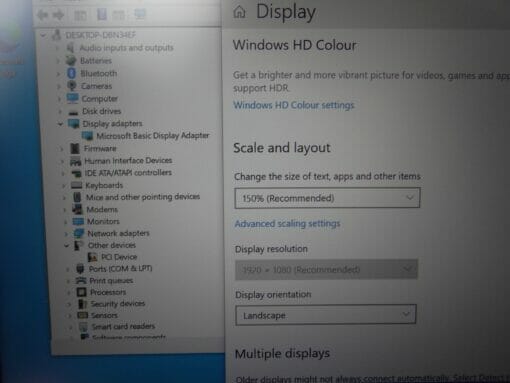Screen dimensions: 510x383
Task: Select the Ports (COM & LPT) icon
Action: (x=80, y=269)
